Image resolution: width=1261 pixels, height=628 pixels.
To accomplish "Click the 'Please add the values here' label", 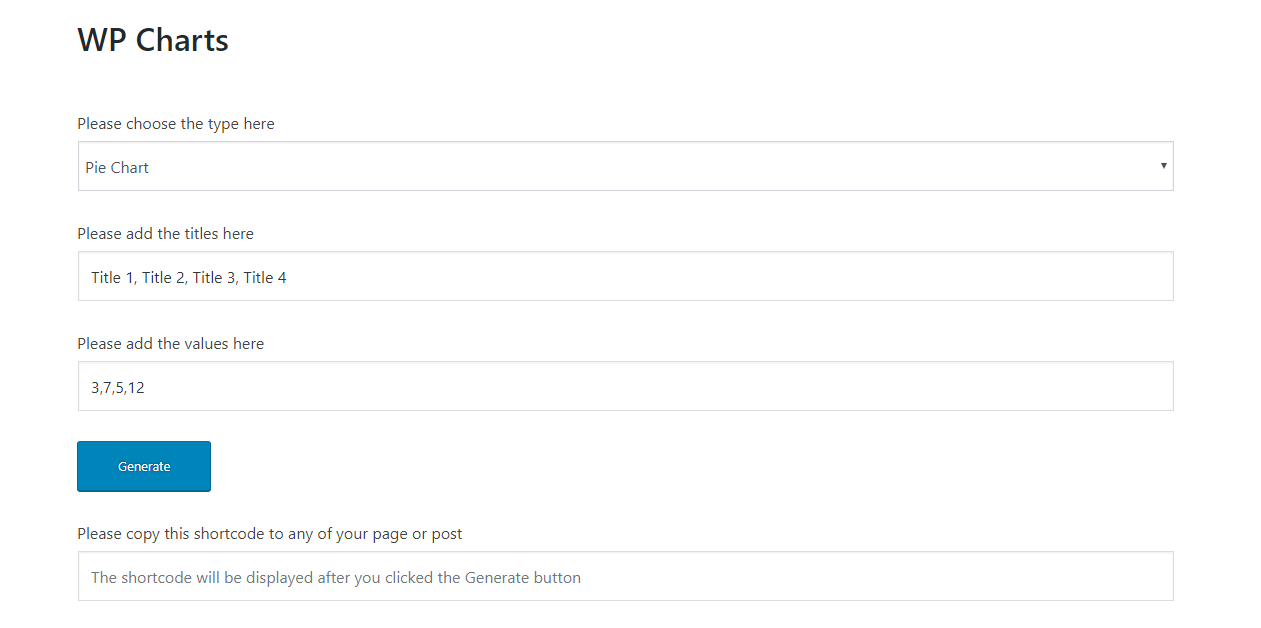I will pos(170,344).
